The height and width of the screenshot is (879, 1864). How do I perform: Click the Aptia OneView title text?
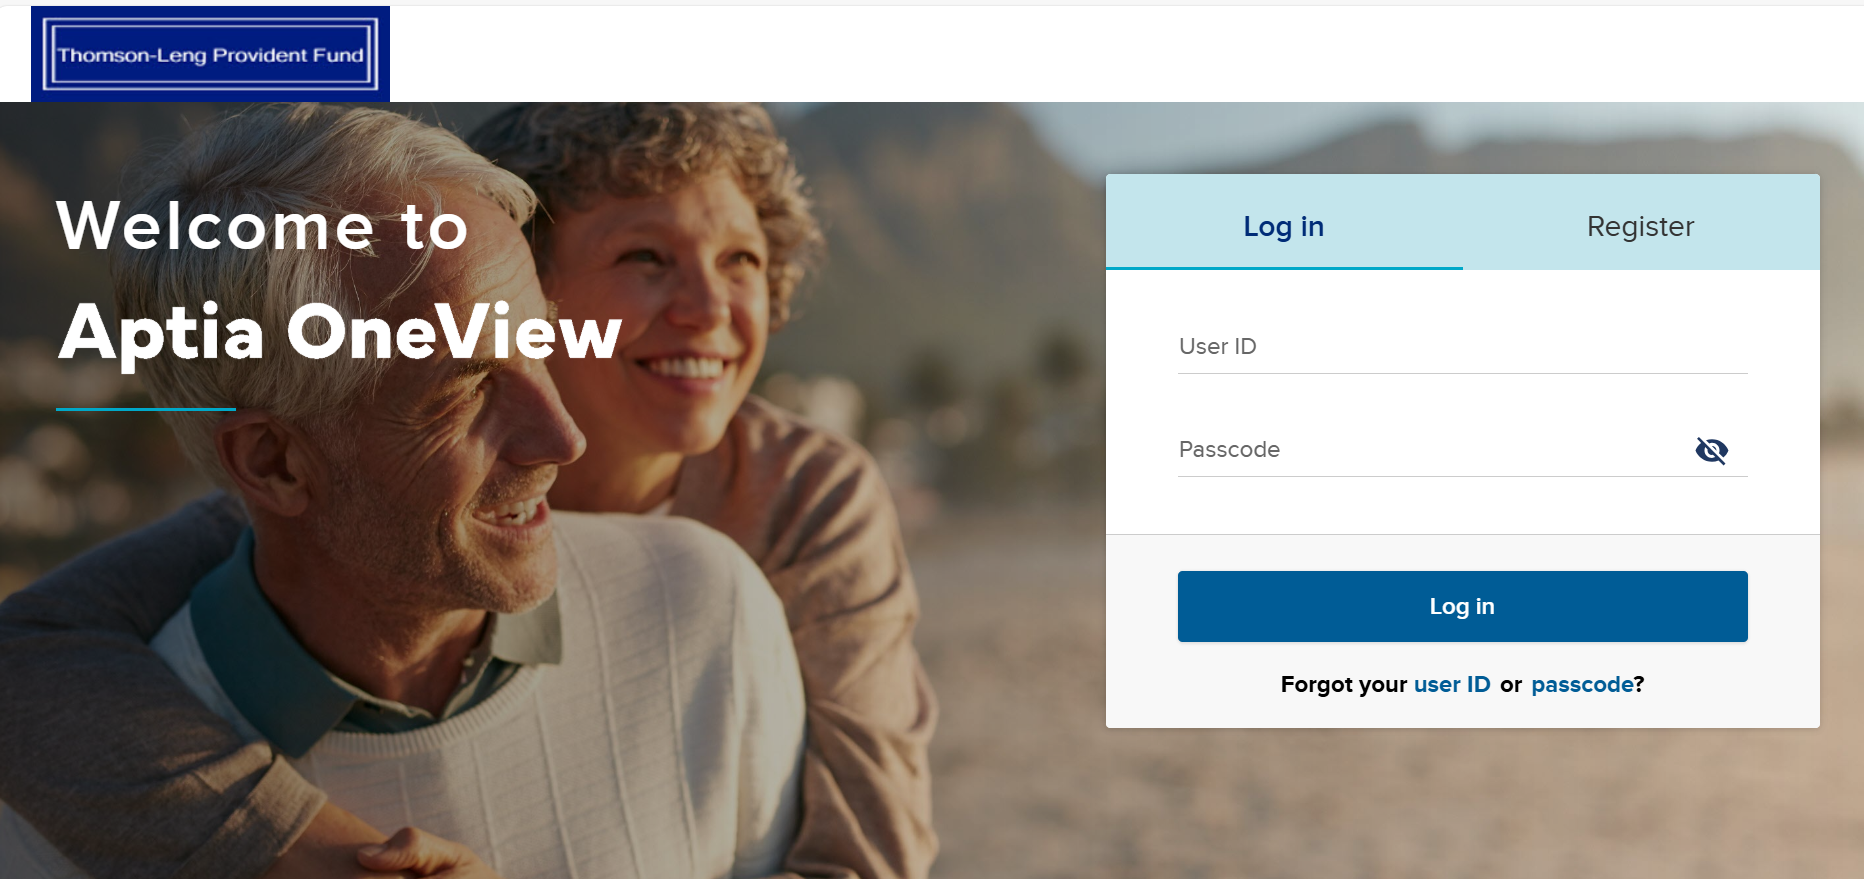(340, 333)
